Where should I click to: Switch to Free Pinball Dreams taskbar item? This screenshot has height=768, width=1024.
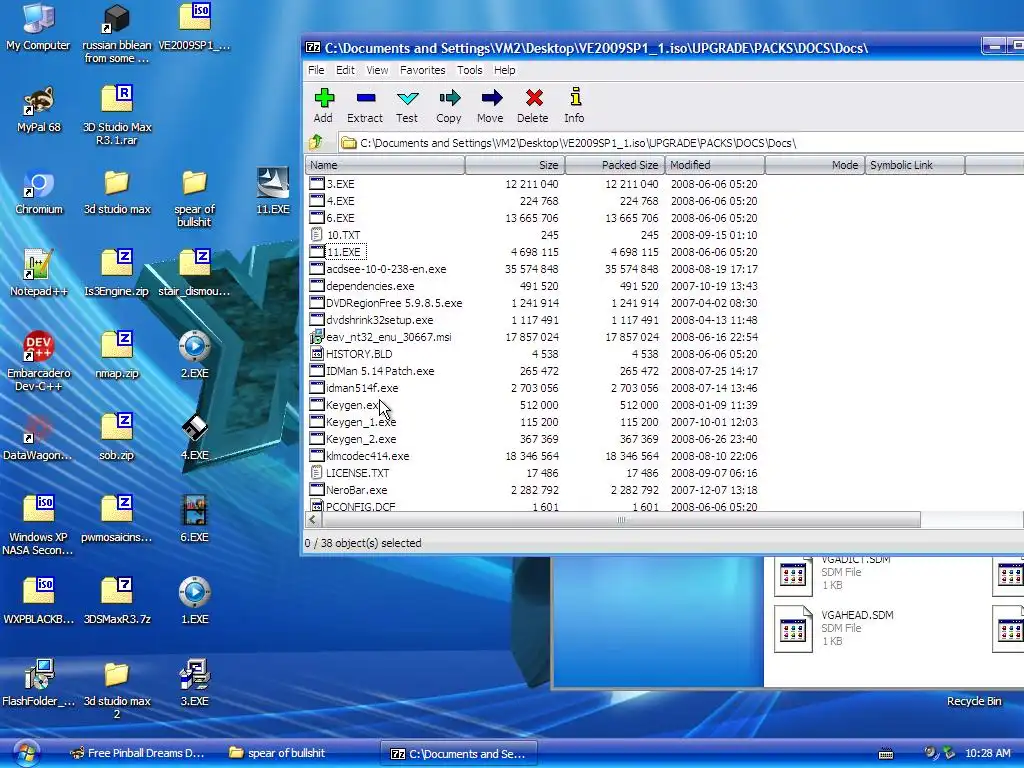[138, 753]
